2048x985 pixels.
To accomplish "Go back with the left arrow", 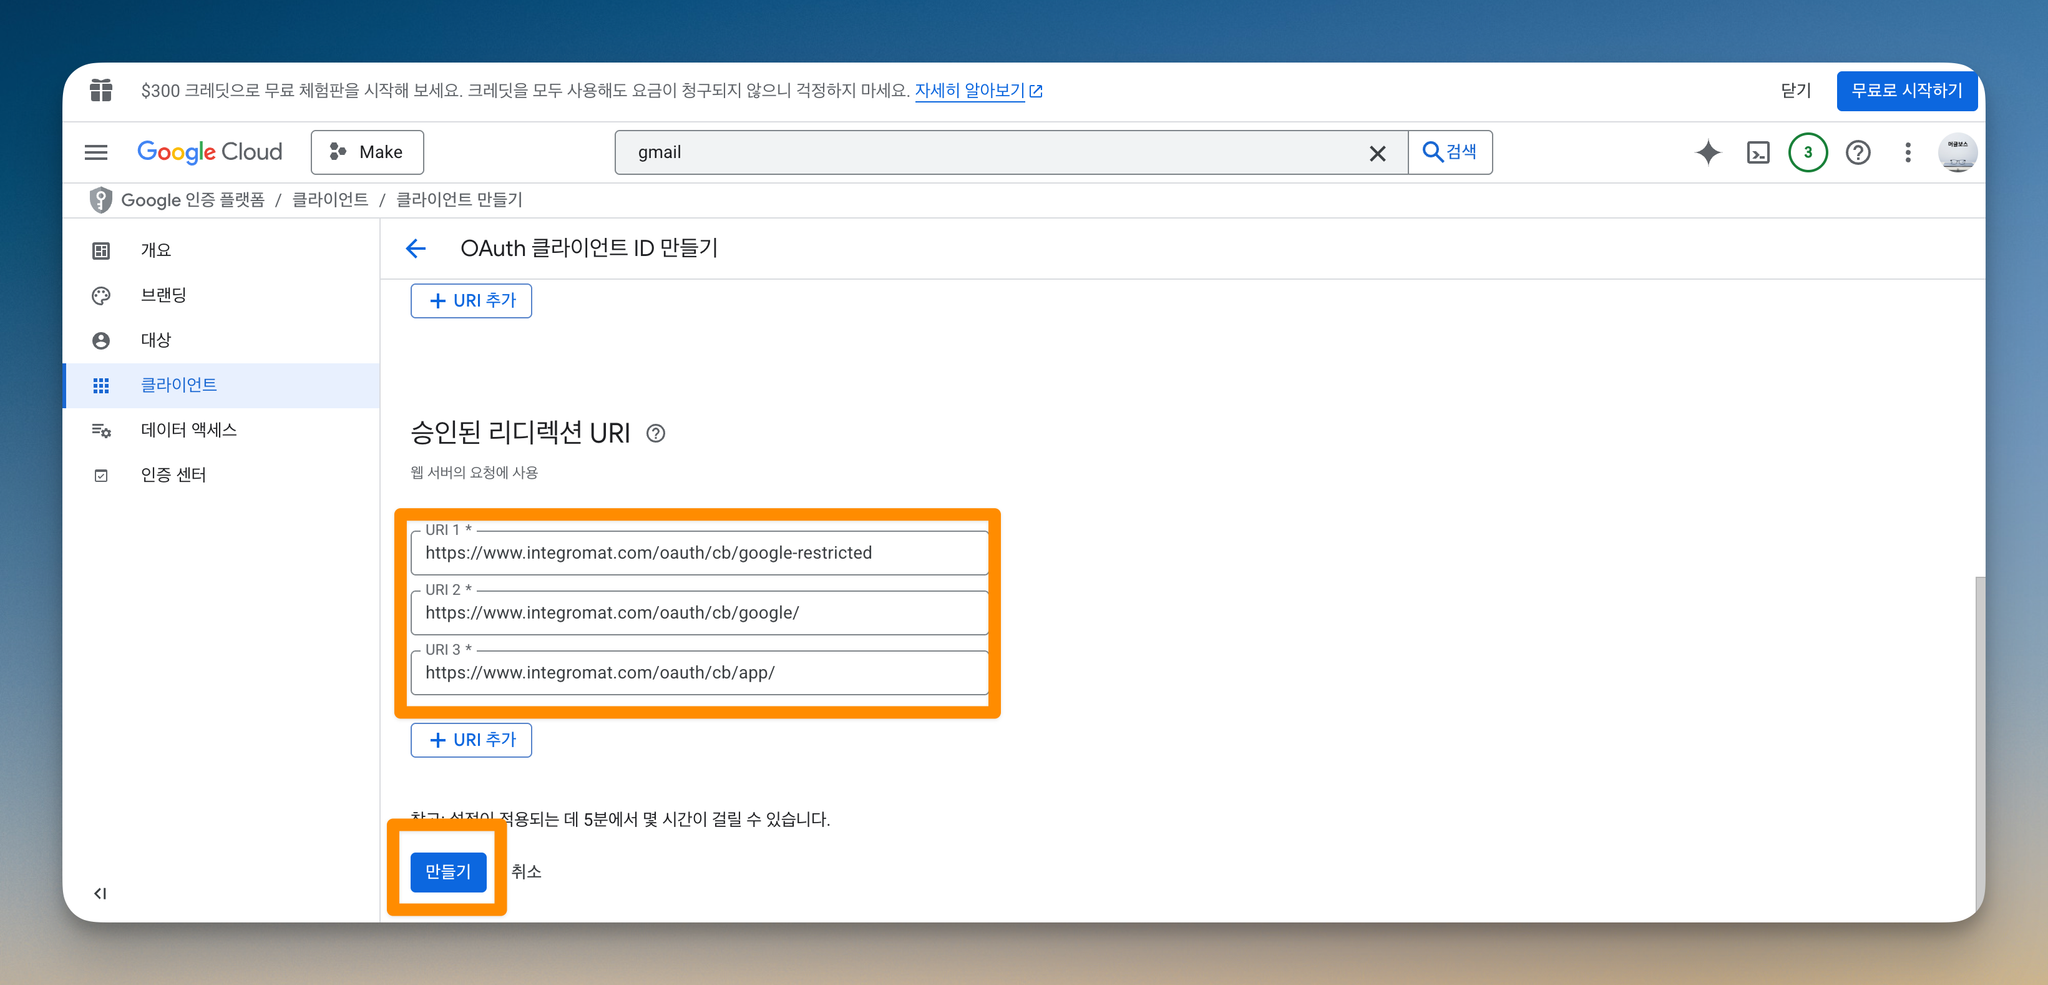I will [x=416, y=248].
